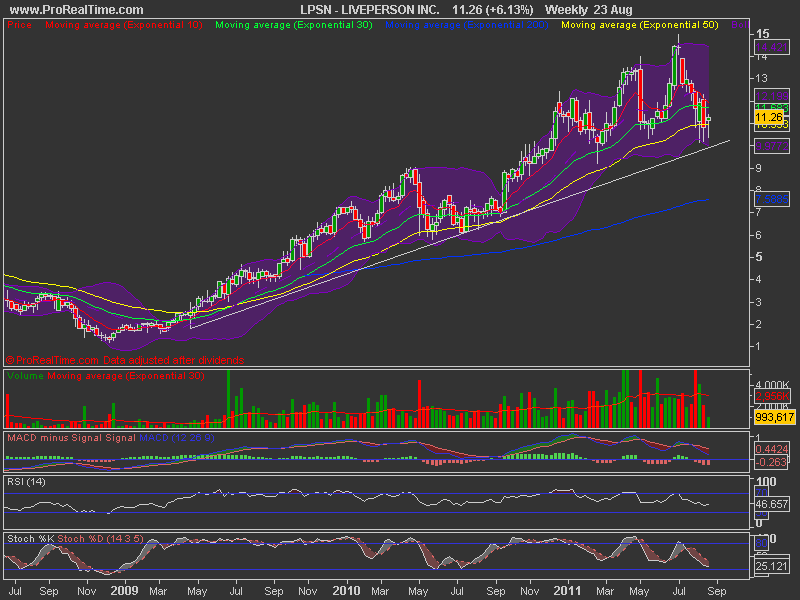Click the blue 7.5865 EMA 200 value tag
Image resolution: width=800 pixels, height=600 pixels.
771,199
